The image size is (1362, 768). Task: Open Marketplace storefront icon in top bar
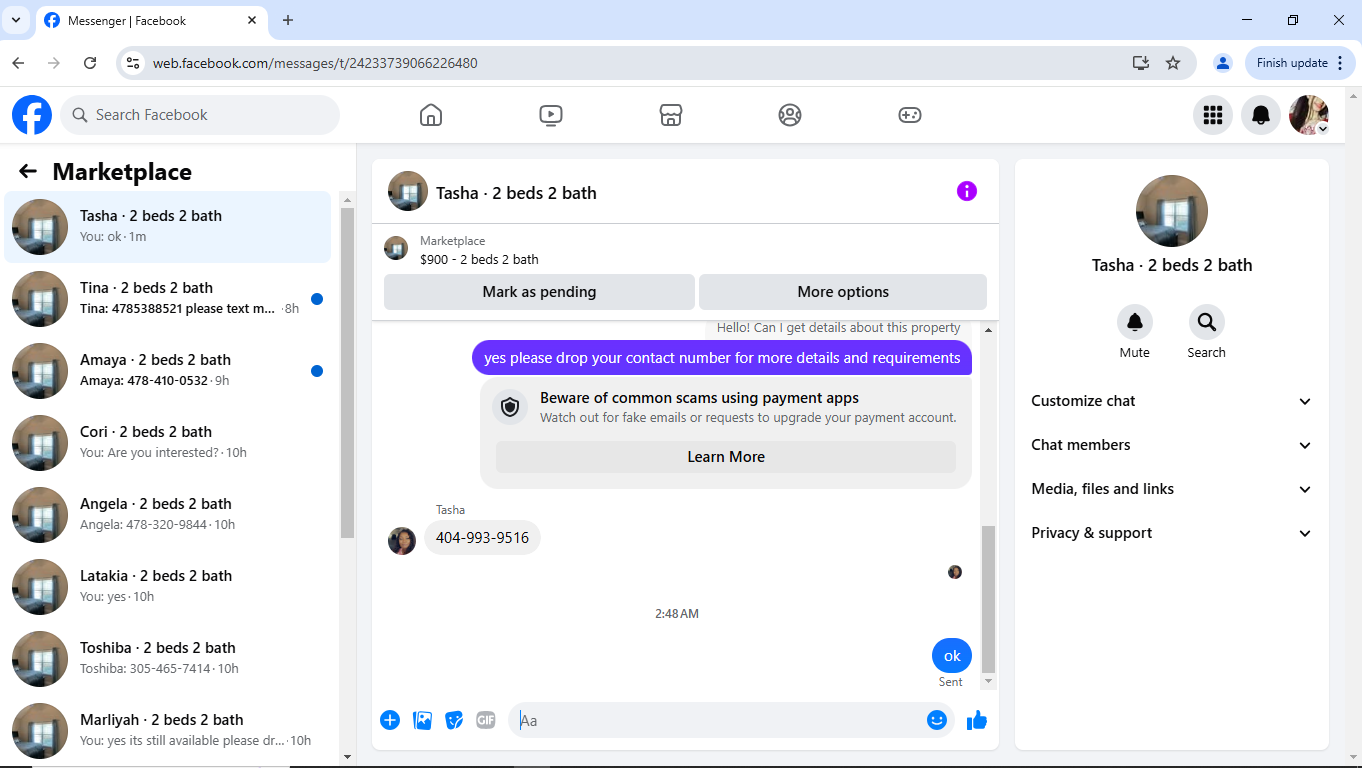pos(671,115)
